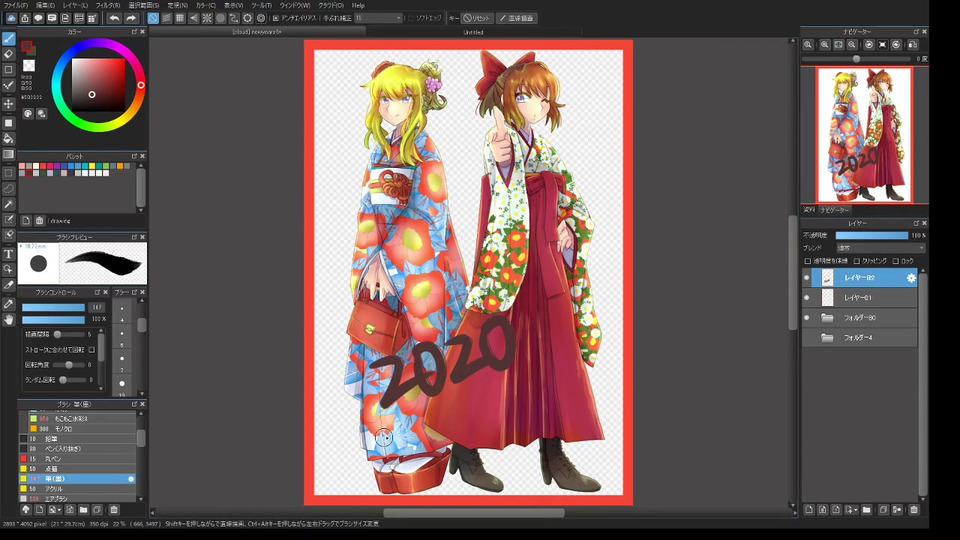
Task: Hide the レイヤー01 layer visibility
Action: (807, 298)
